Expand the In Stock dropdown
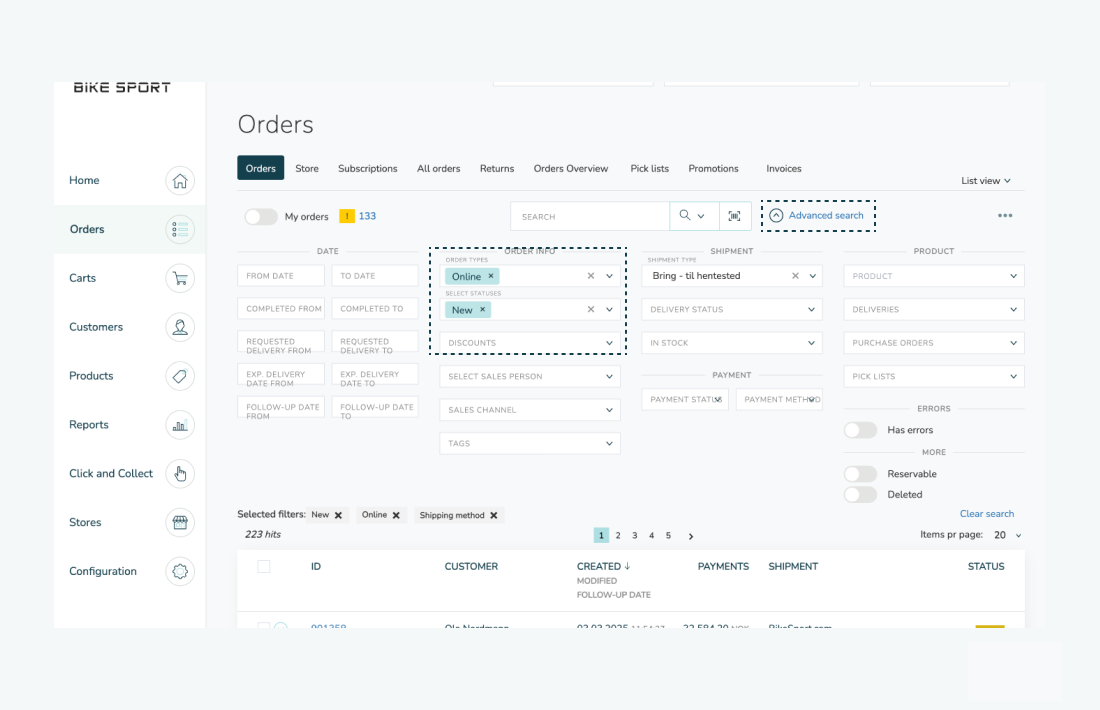 click(732, 343)
